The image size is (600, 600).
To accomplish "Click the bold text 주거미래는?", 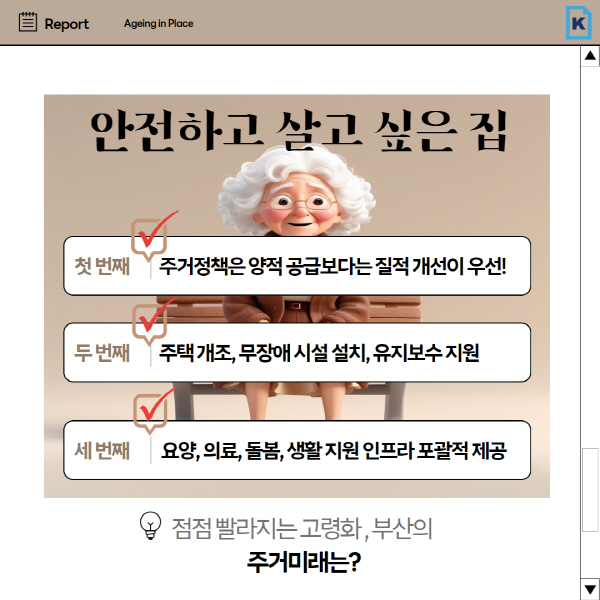I will [x=304, y=562].
